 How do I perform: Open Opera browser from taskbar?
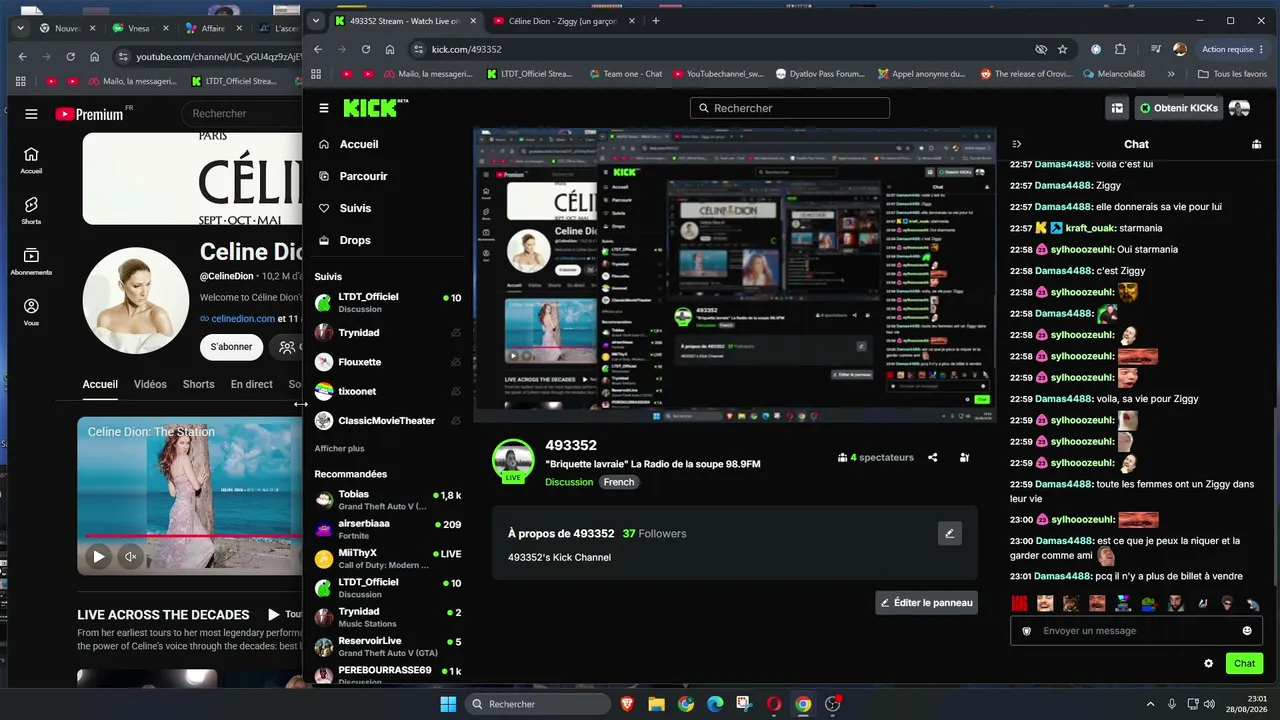pyautogui.click(x=773, y=704)
